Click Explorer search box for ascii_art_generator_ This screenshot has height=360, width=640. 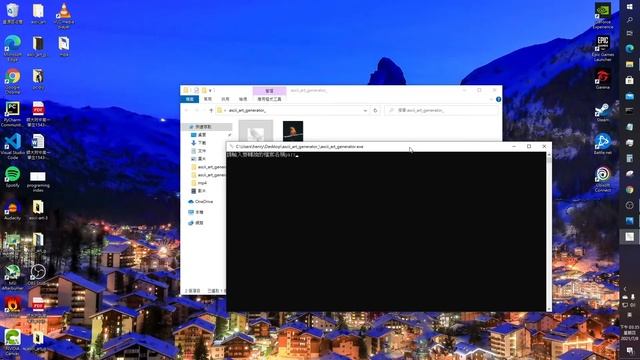click(441, 110)
